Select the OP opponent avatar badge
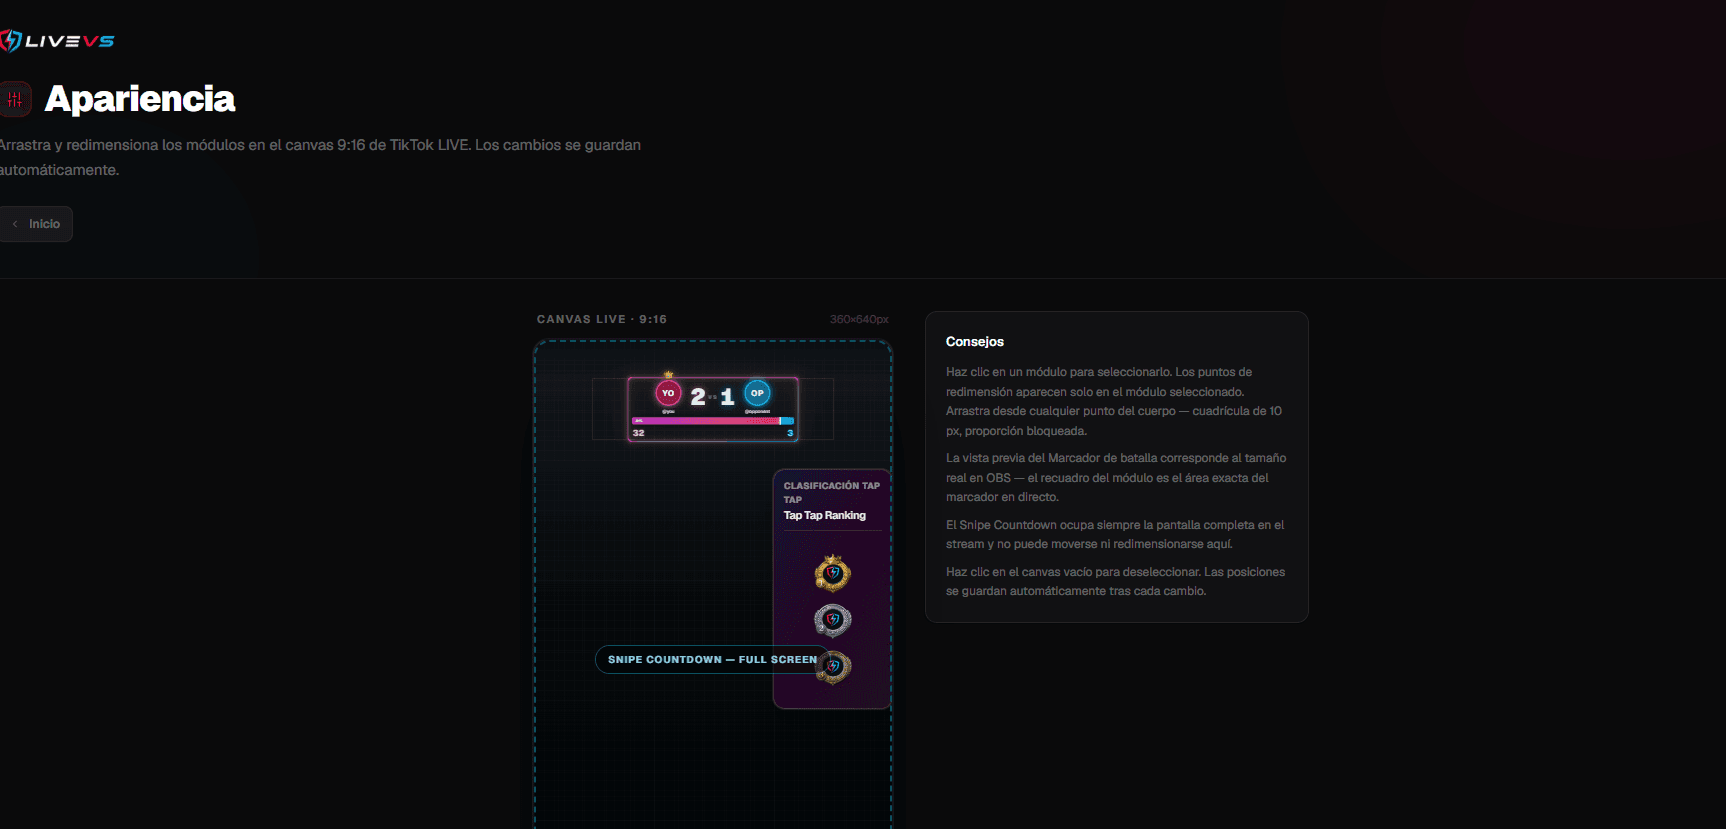The height and width of the screenshot is (829, 1726). tap(757, 393)
